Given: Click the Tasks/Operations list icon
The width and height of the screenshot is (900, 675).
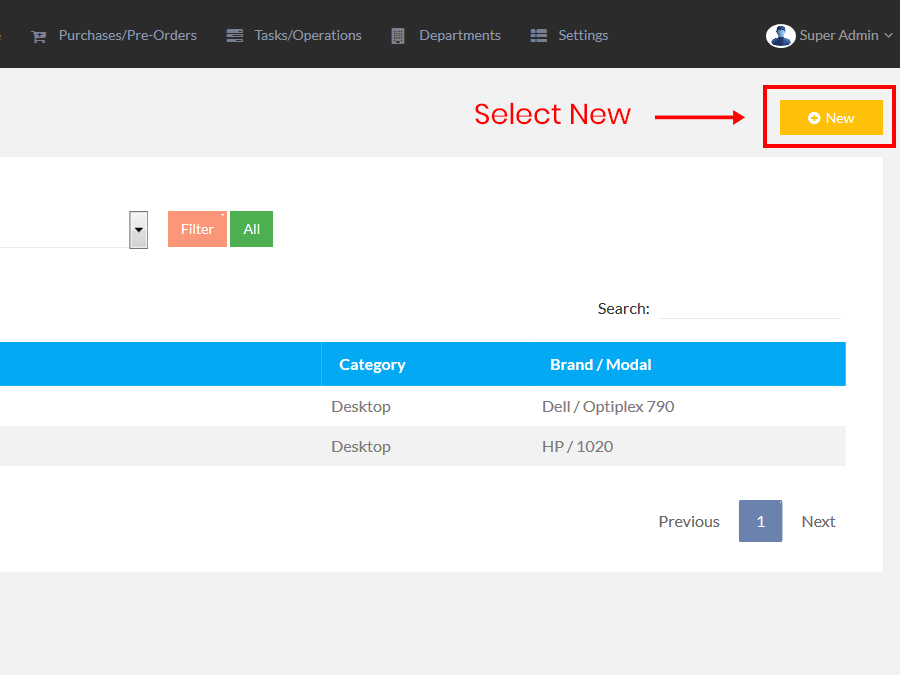Looking at the screenshot, I should point(235,36).
